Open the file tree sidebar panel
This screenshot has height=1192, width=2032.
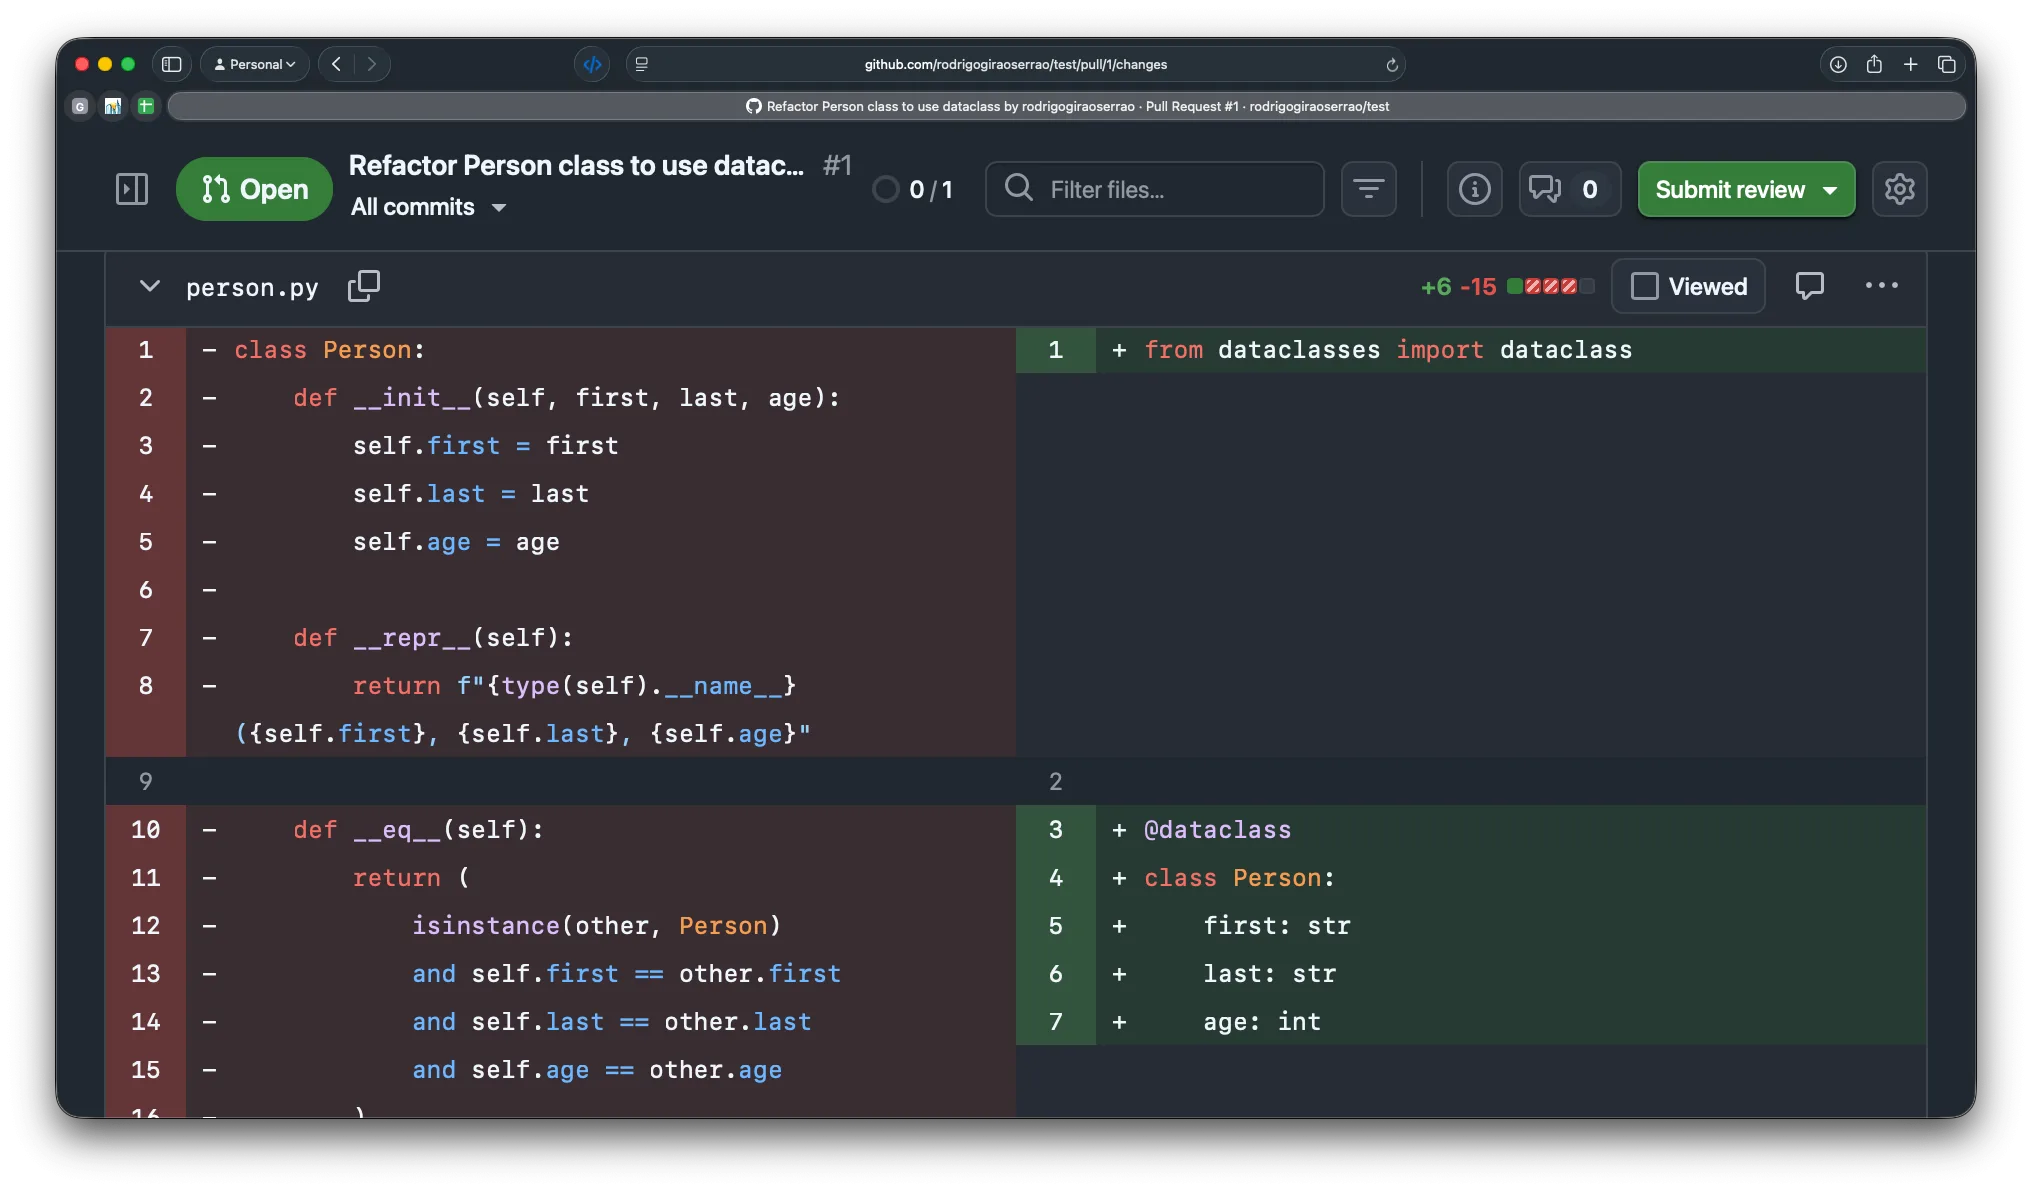[x=132, y=189]
